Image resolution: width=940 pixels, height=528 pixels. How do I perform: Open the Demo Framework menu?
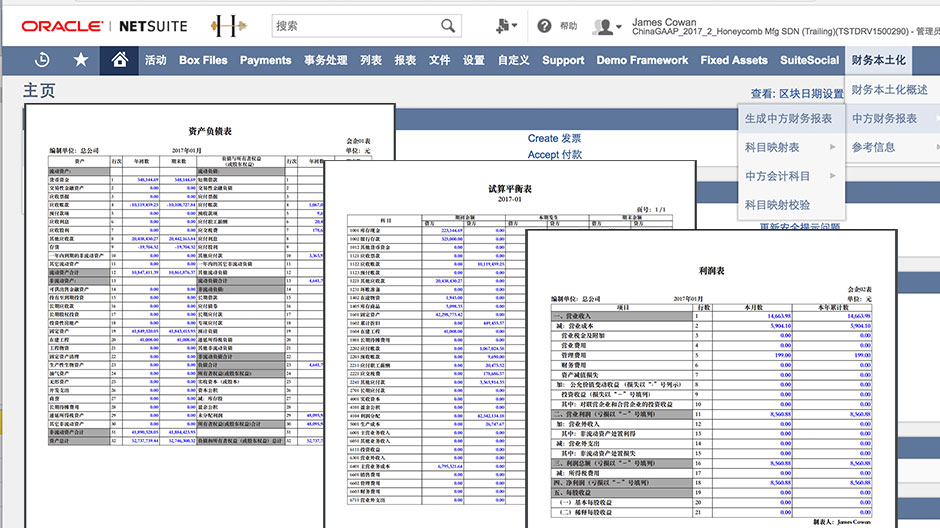(x=642, y=60)
